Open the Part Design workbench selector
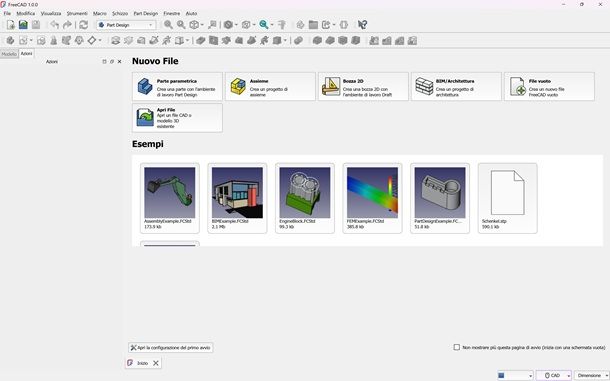 coord(126,25)
